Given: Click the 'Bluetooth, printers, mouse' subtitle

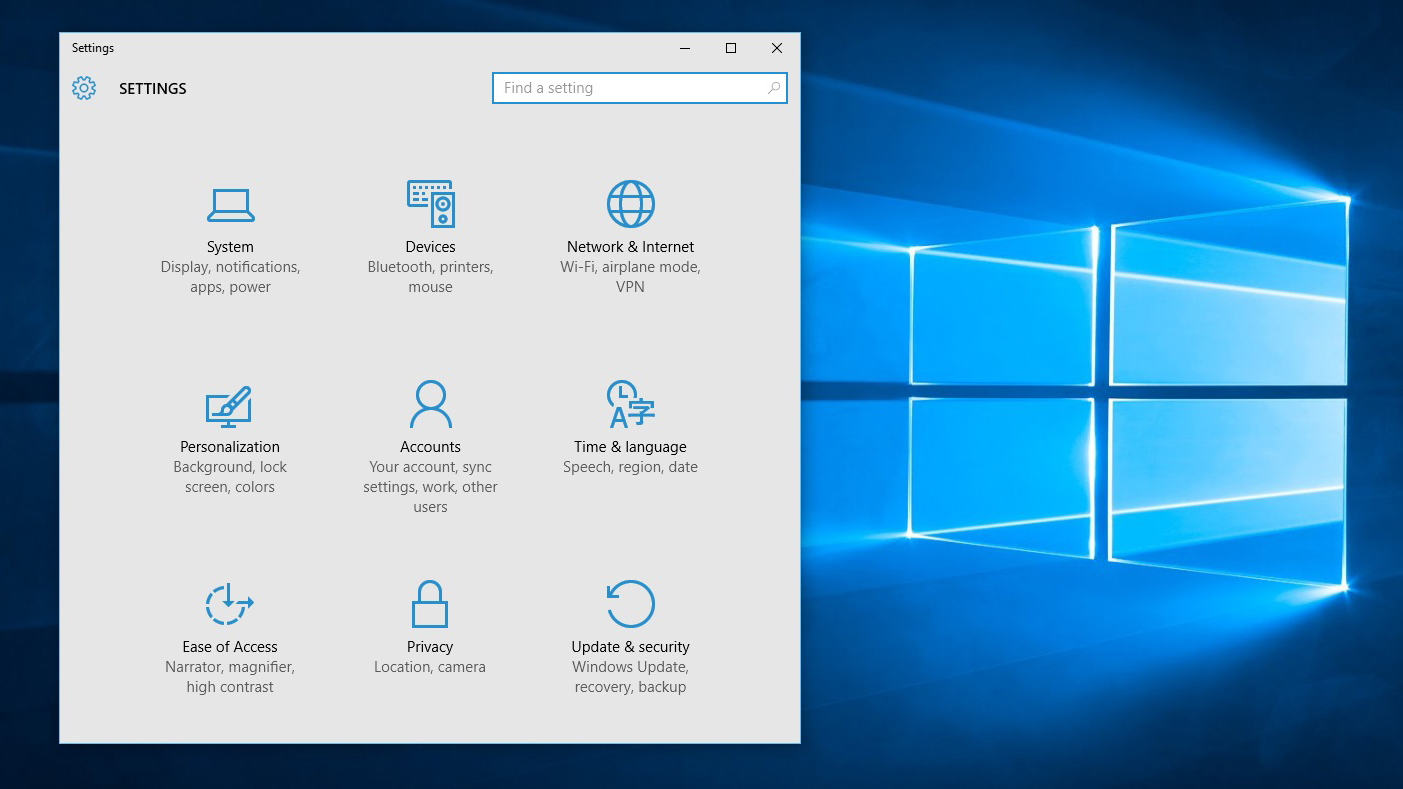Looking at the screenshot, I should point(430,276).
